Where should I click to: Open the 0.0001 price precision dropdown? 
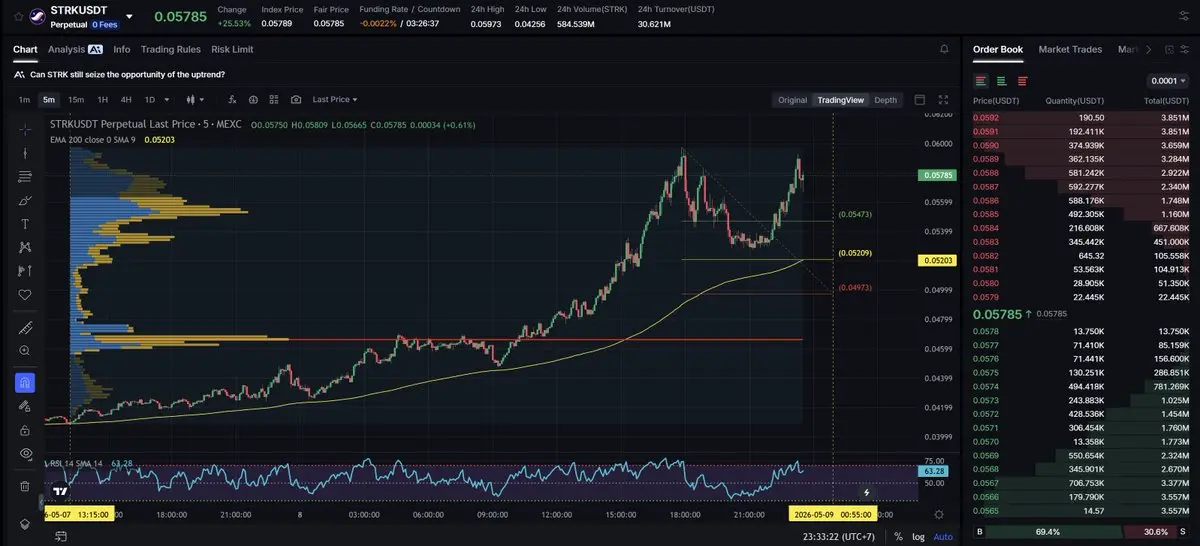pyautogui.click(x=1168, y=81)
